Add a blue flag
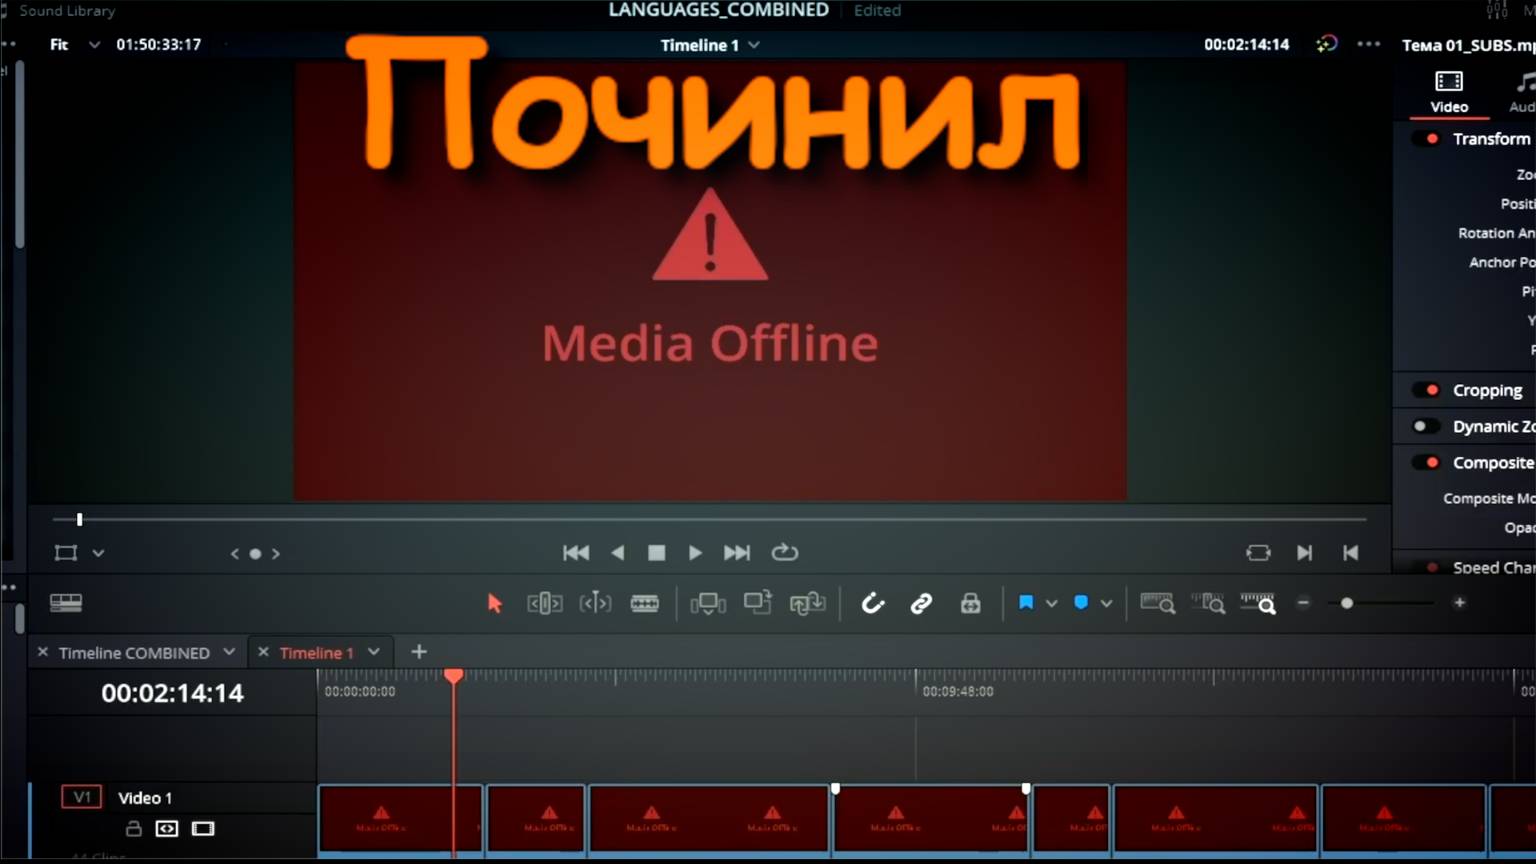The image size is (1536, 864). pyautogui.click(x=1026, y=603)
